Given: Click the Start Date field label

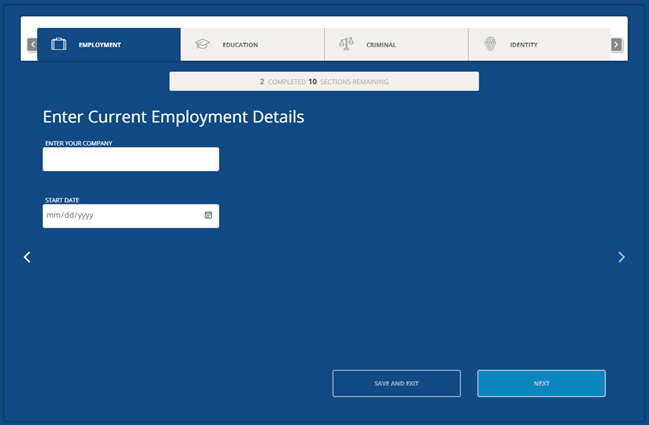Looking at the screenshot, I should click(x=62, y=200).
